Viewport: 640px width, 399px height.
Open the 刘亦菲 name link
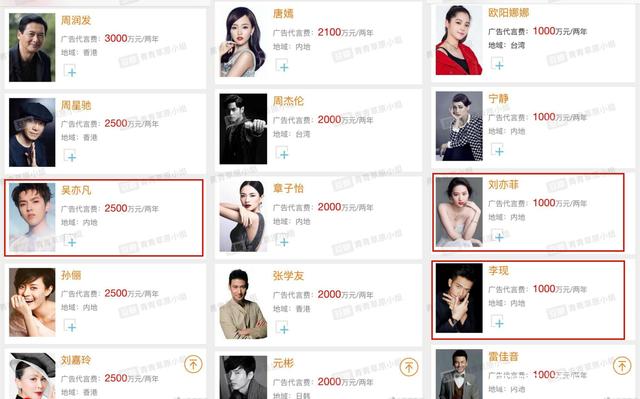[x=503, y=185]
